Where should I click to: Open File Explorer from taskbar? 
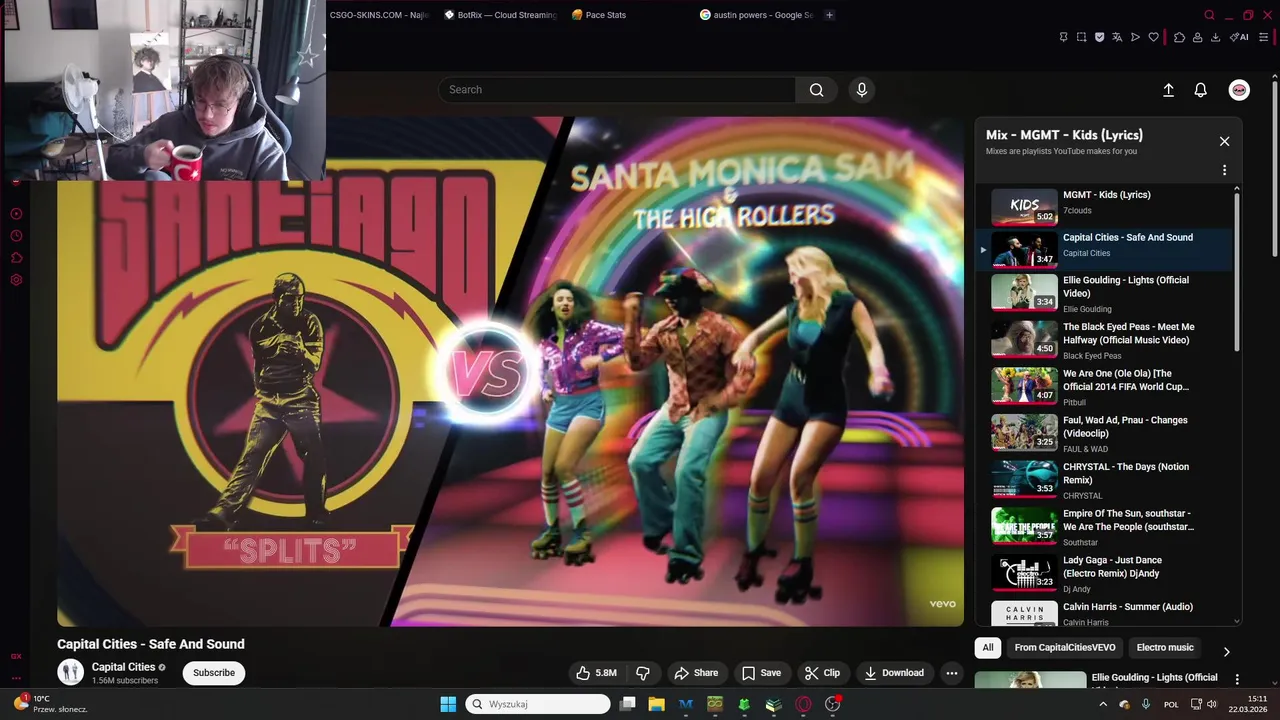(656, 704)
